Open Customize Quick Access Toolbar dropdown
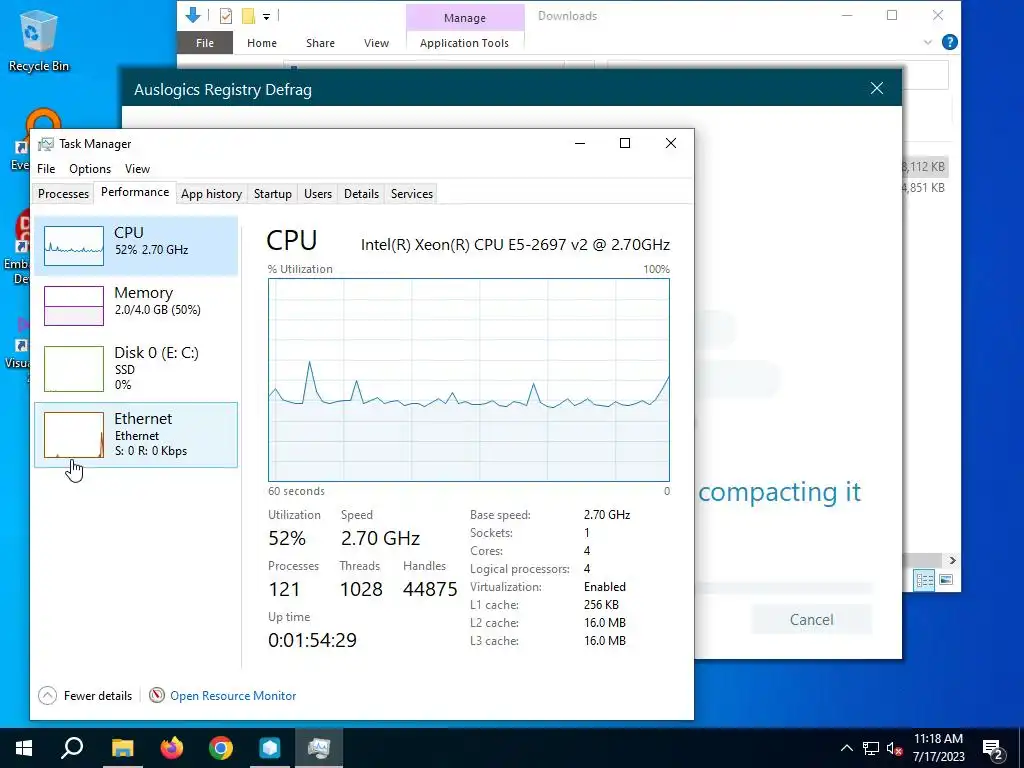1024x768 pixels. (x=266, y=16)
